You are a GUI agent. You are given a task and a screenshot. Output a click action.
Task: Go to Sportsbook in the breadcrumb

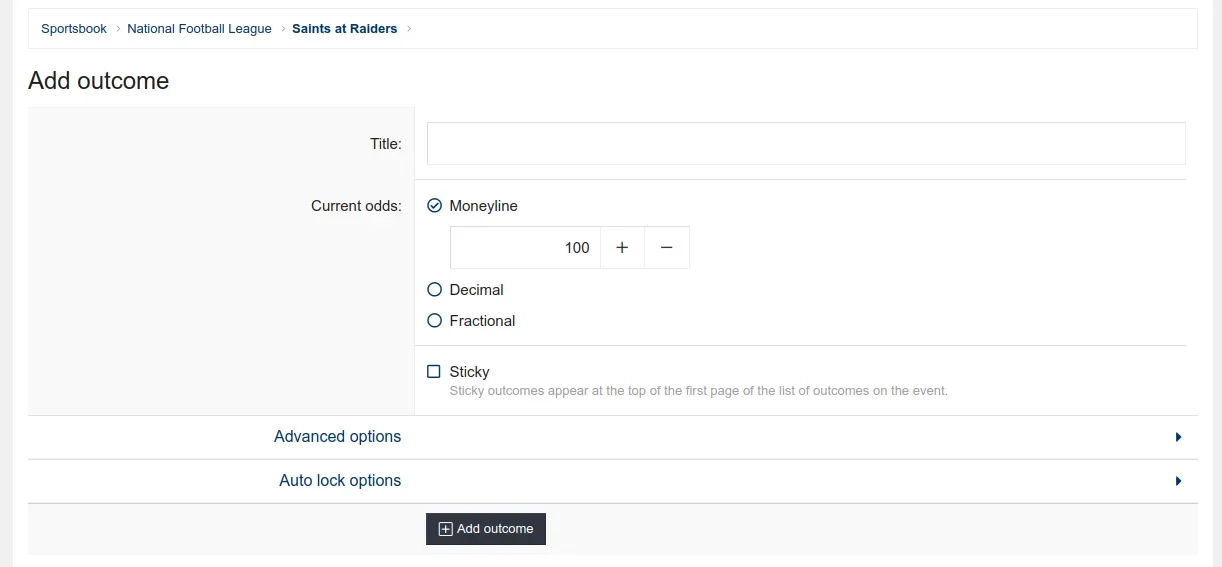click(74, 29)
